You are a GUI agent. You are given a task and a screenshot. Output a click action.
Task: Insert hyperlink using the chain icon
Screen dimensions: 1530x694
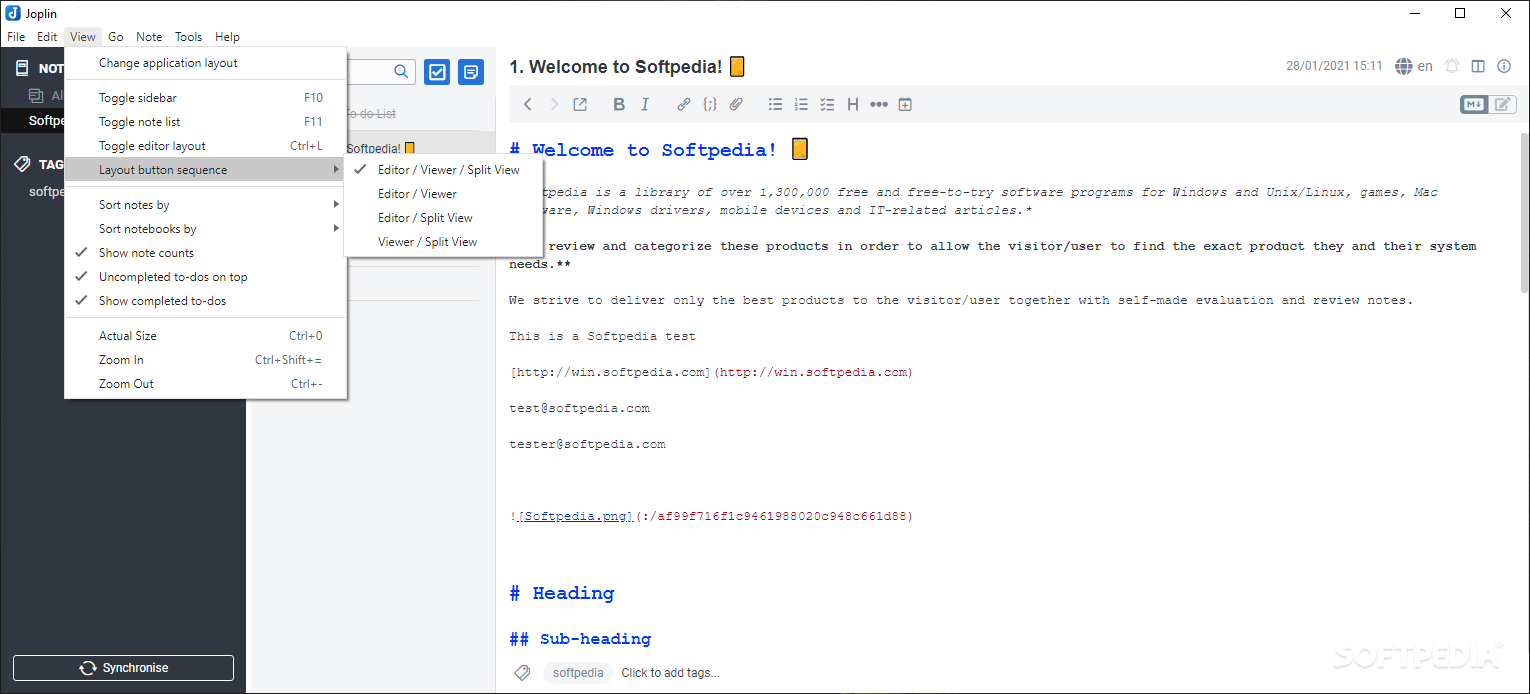684,104
